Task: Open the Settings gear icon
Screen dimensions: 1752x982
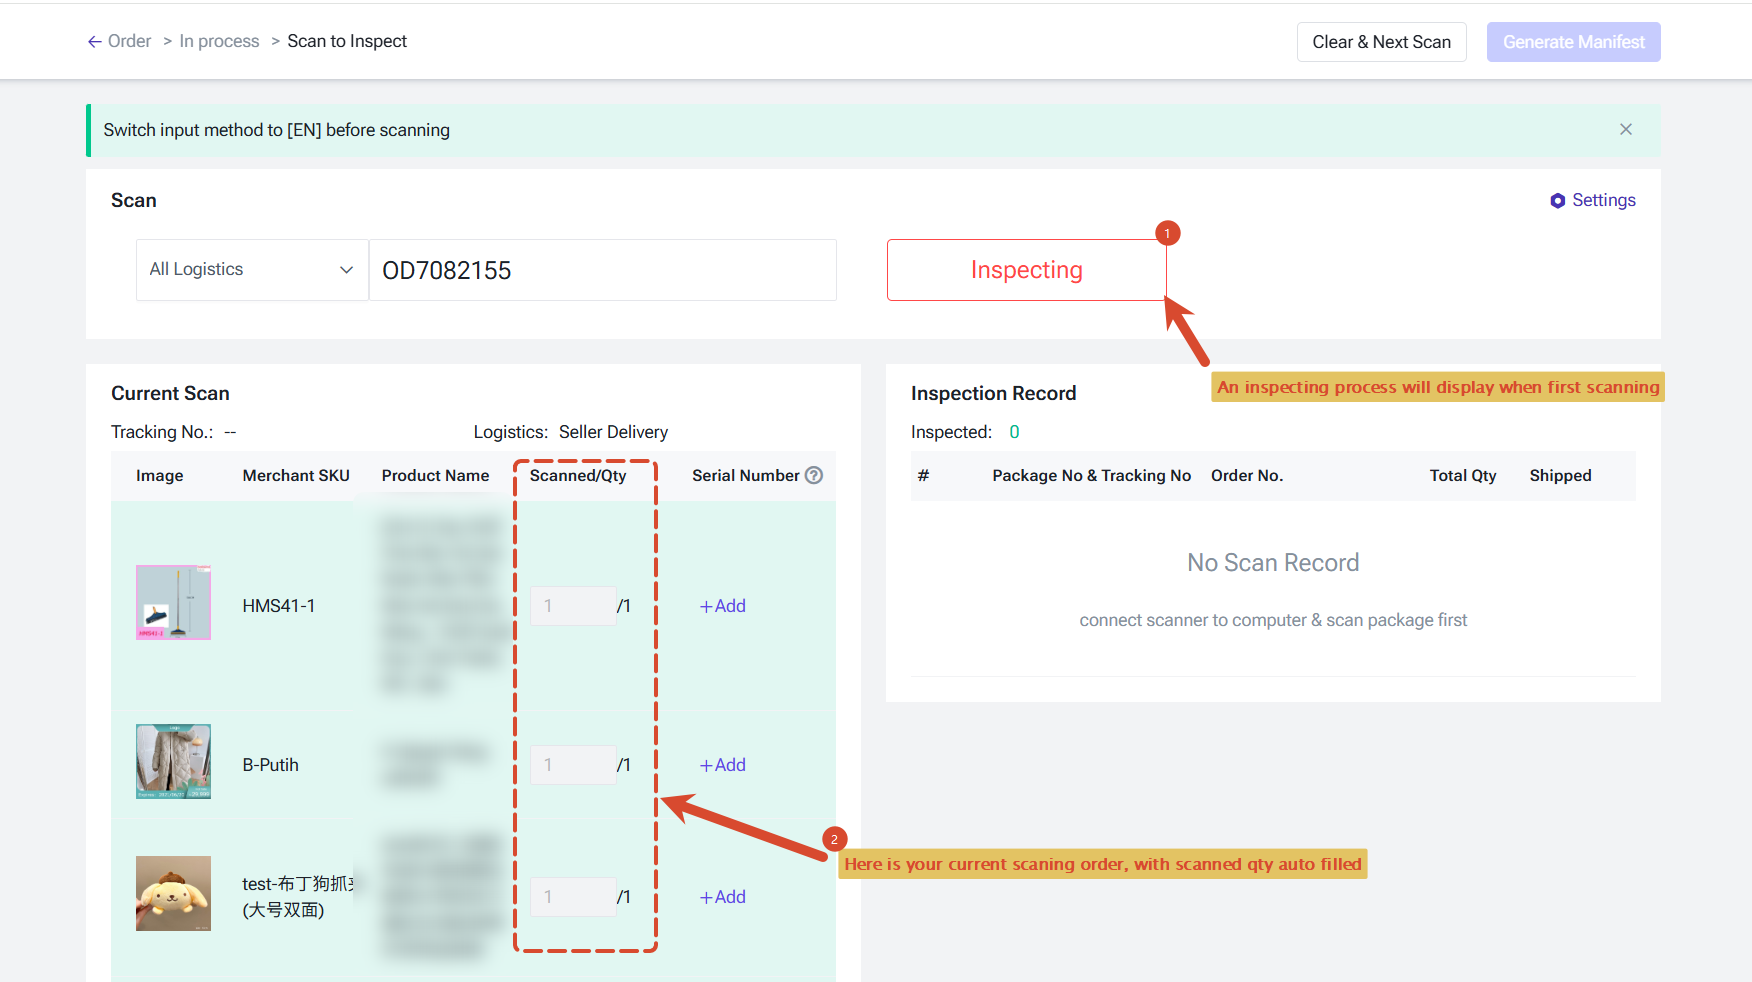Action: click(x=1557, y=201)
